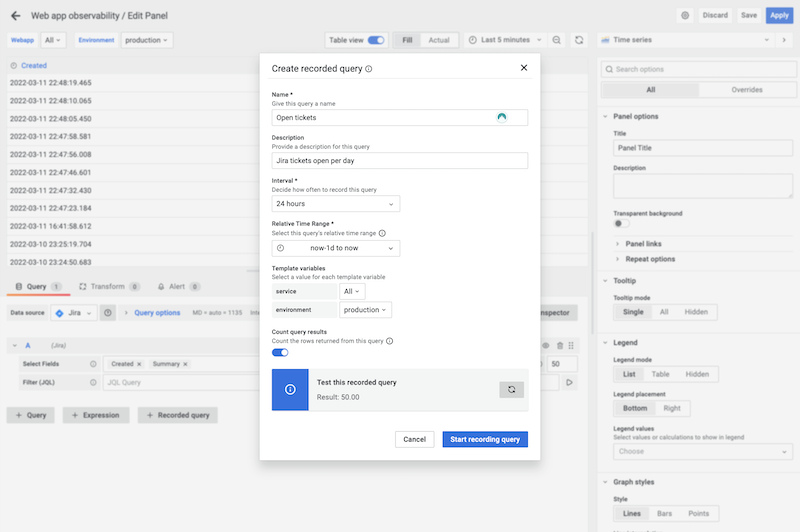
Task: Click the info icon beside Create recorded query
Action: click(x=369, y=69)
